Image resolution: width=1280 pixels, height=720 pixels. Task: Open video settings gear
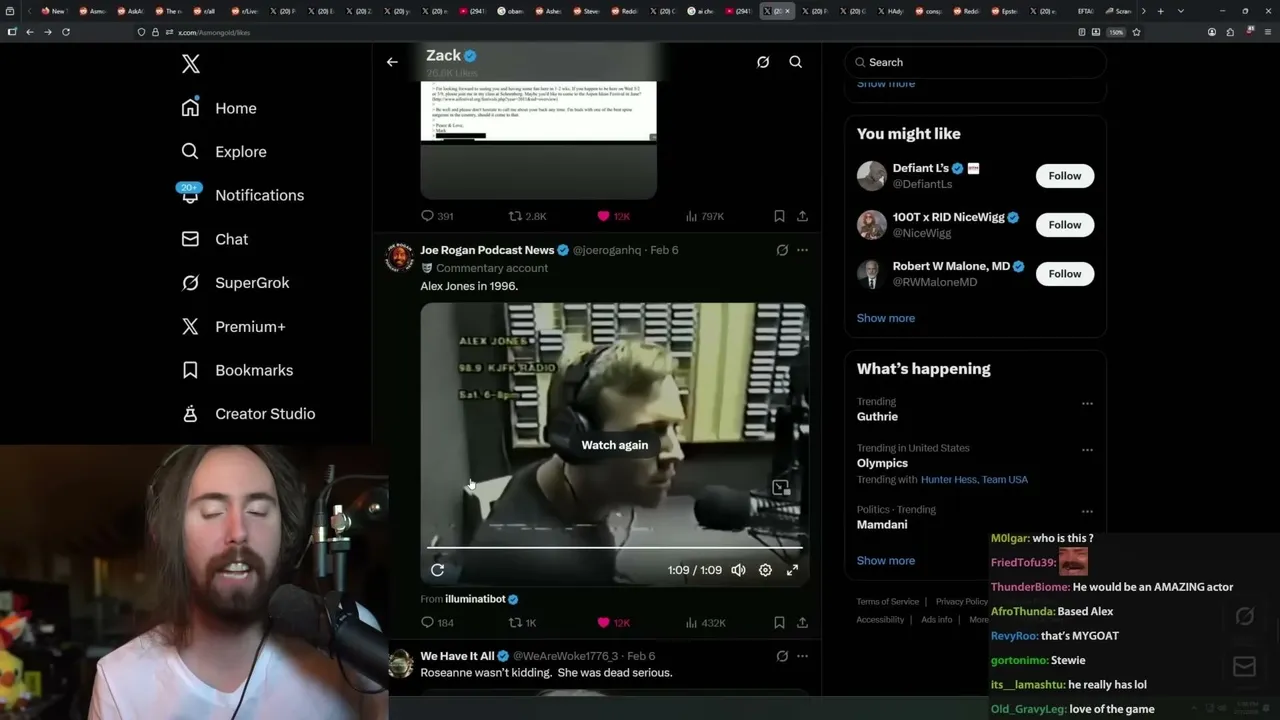(x=765, y=570)
